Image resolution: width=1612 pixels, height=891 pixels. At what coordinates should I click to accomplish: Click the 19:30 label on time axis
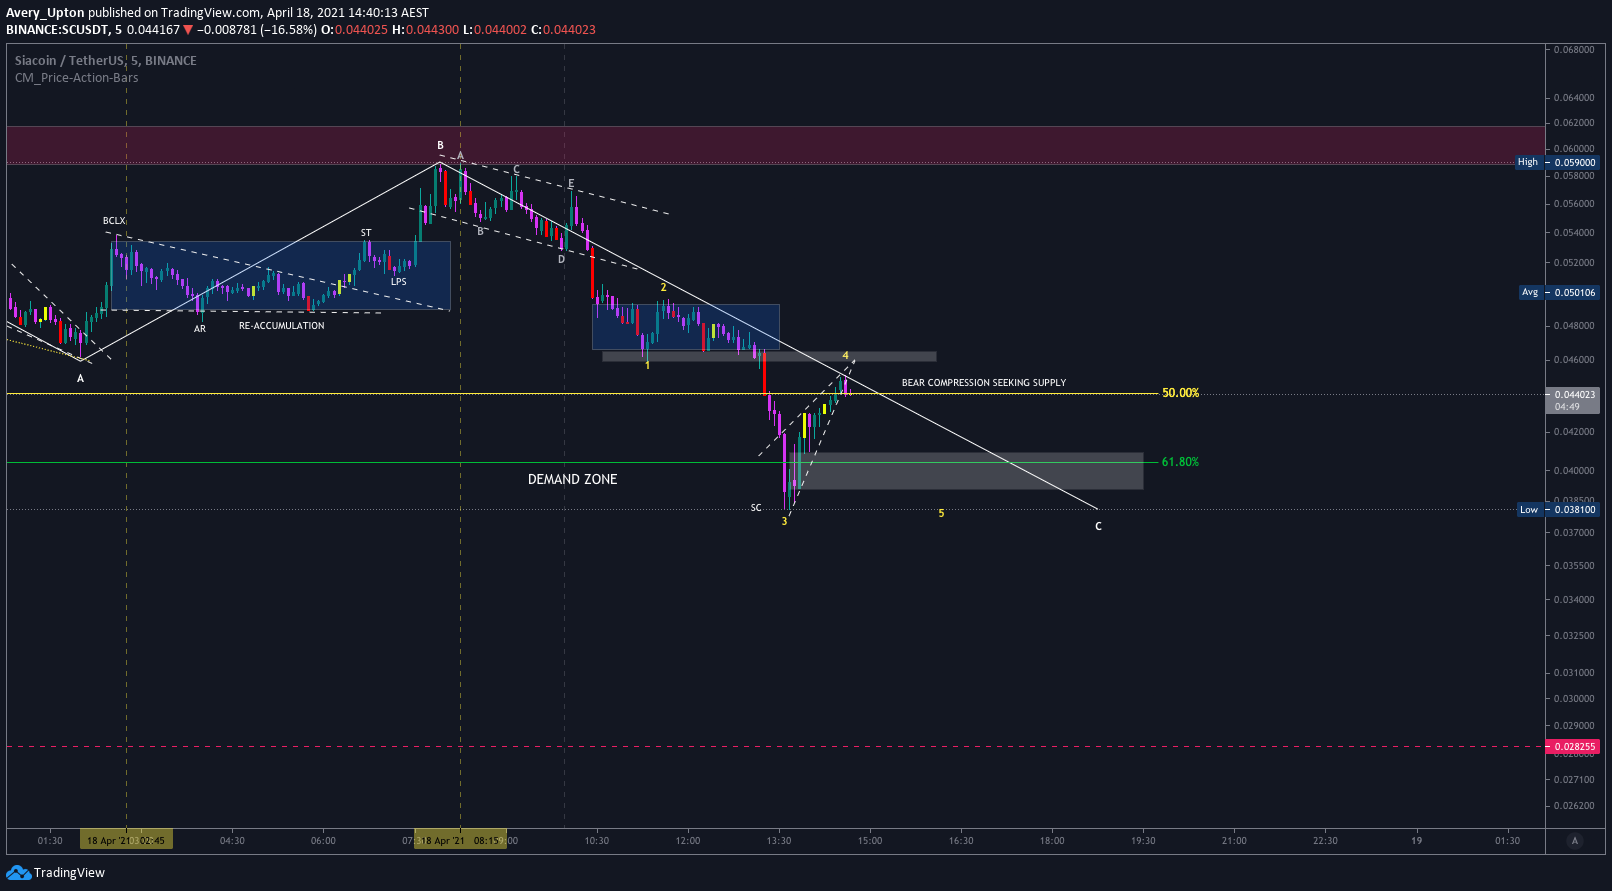pos(1143,841)
